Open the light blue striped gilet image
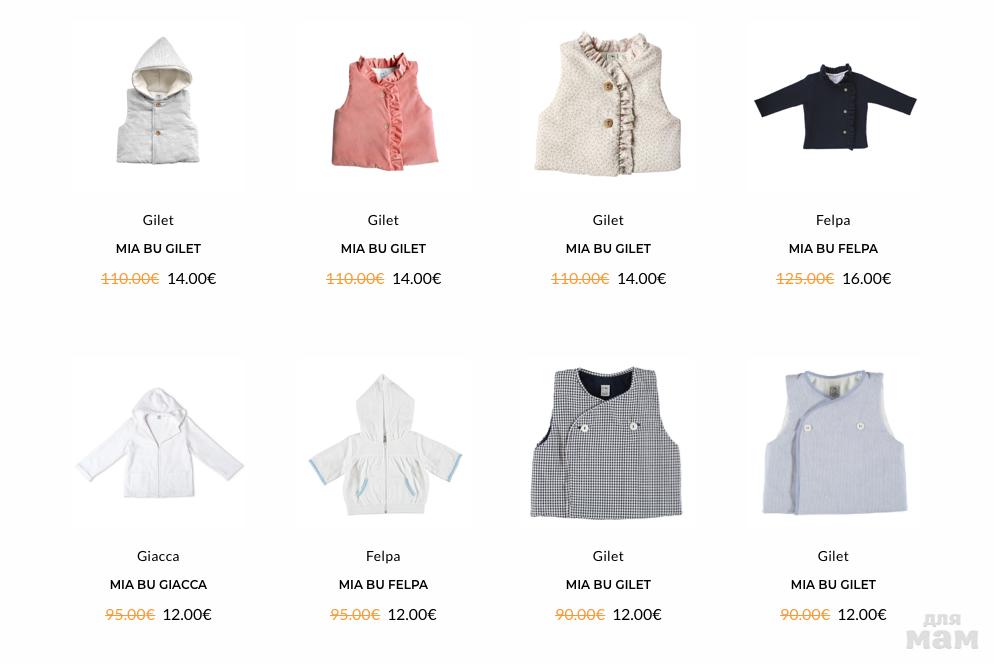The image size is (994, 664). tap(834, 442)
